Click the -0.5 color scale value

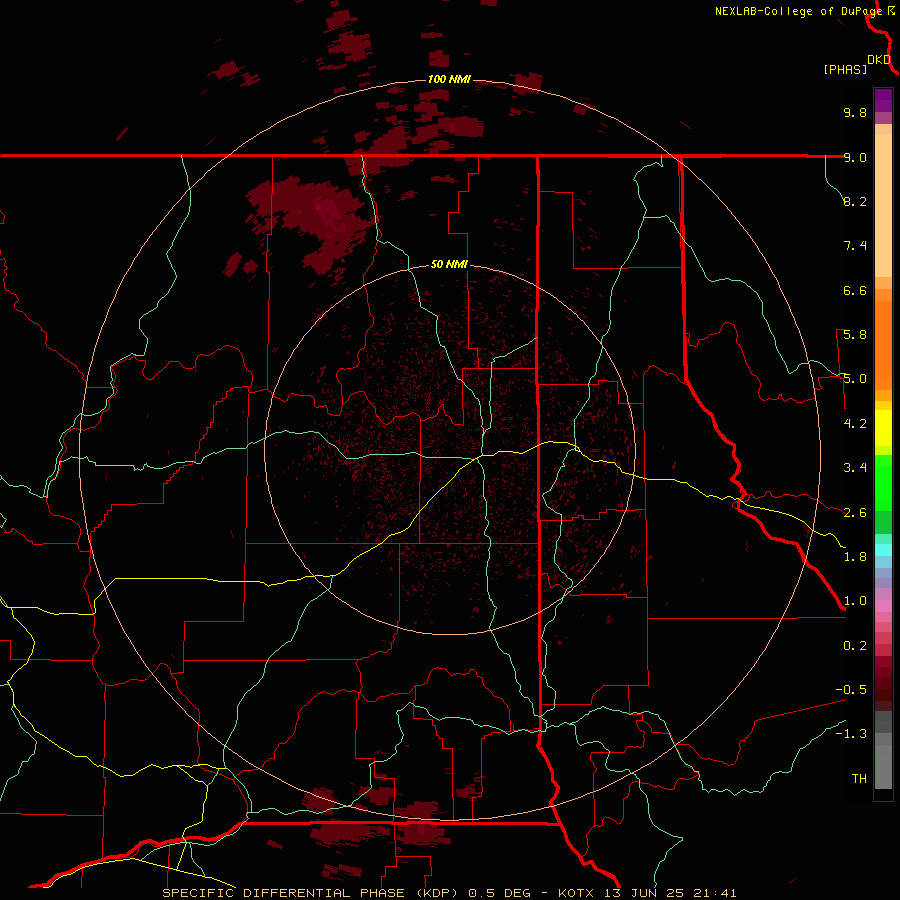(x=851, y=690)
